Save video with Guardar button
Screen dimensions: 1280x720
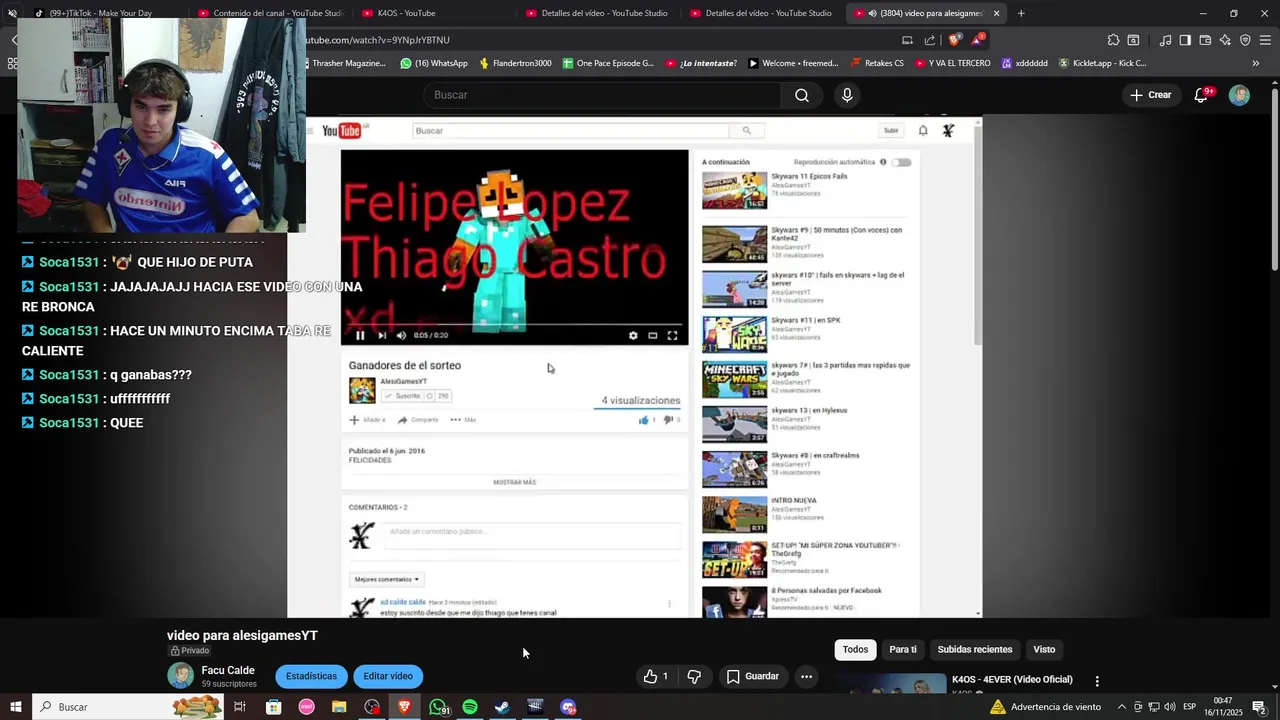(752, 677)
